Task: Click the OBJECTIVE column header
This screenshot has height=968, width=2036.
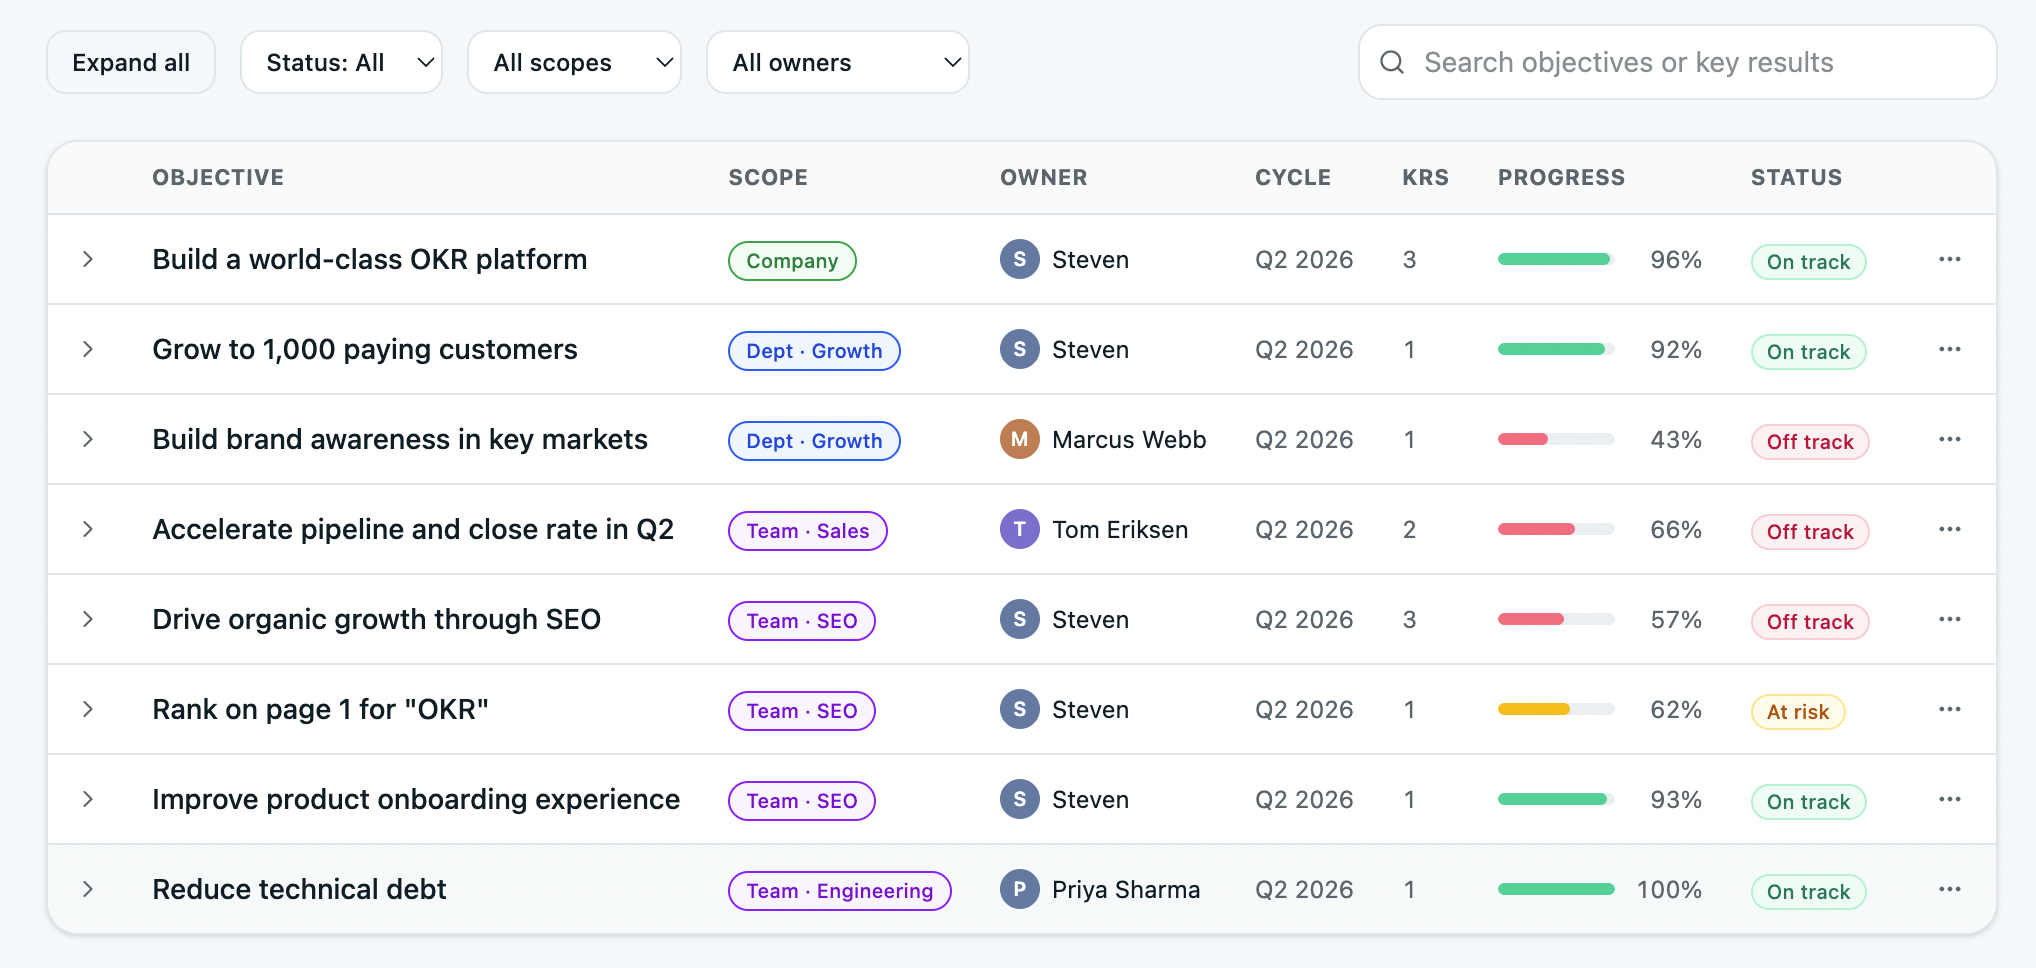Action: tap(218, 177)
